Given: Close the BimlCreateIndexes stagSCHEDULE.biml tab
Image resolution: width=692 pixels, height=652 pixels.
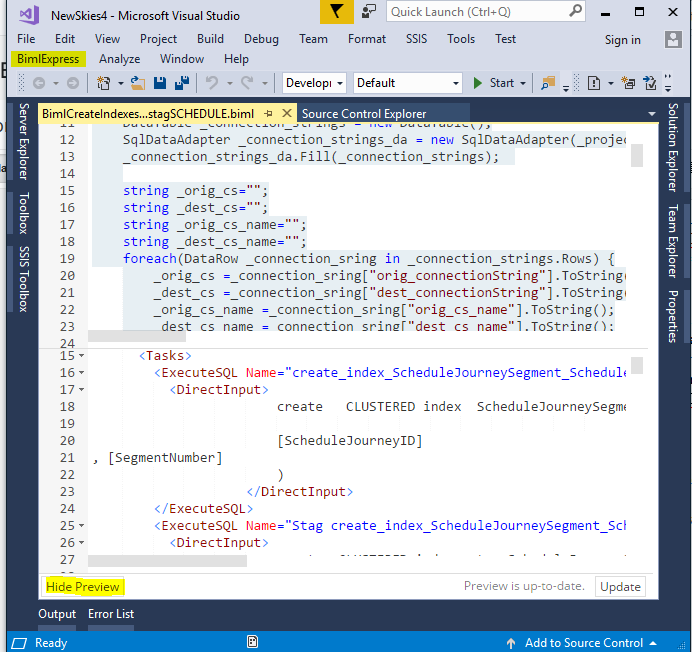Looking at the screenshot, I should [x=287, y=113].
